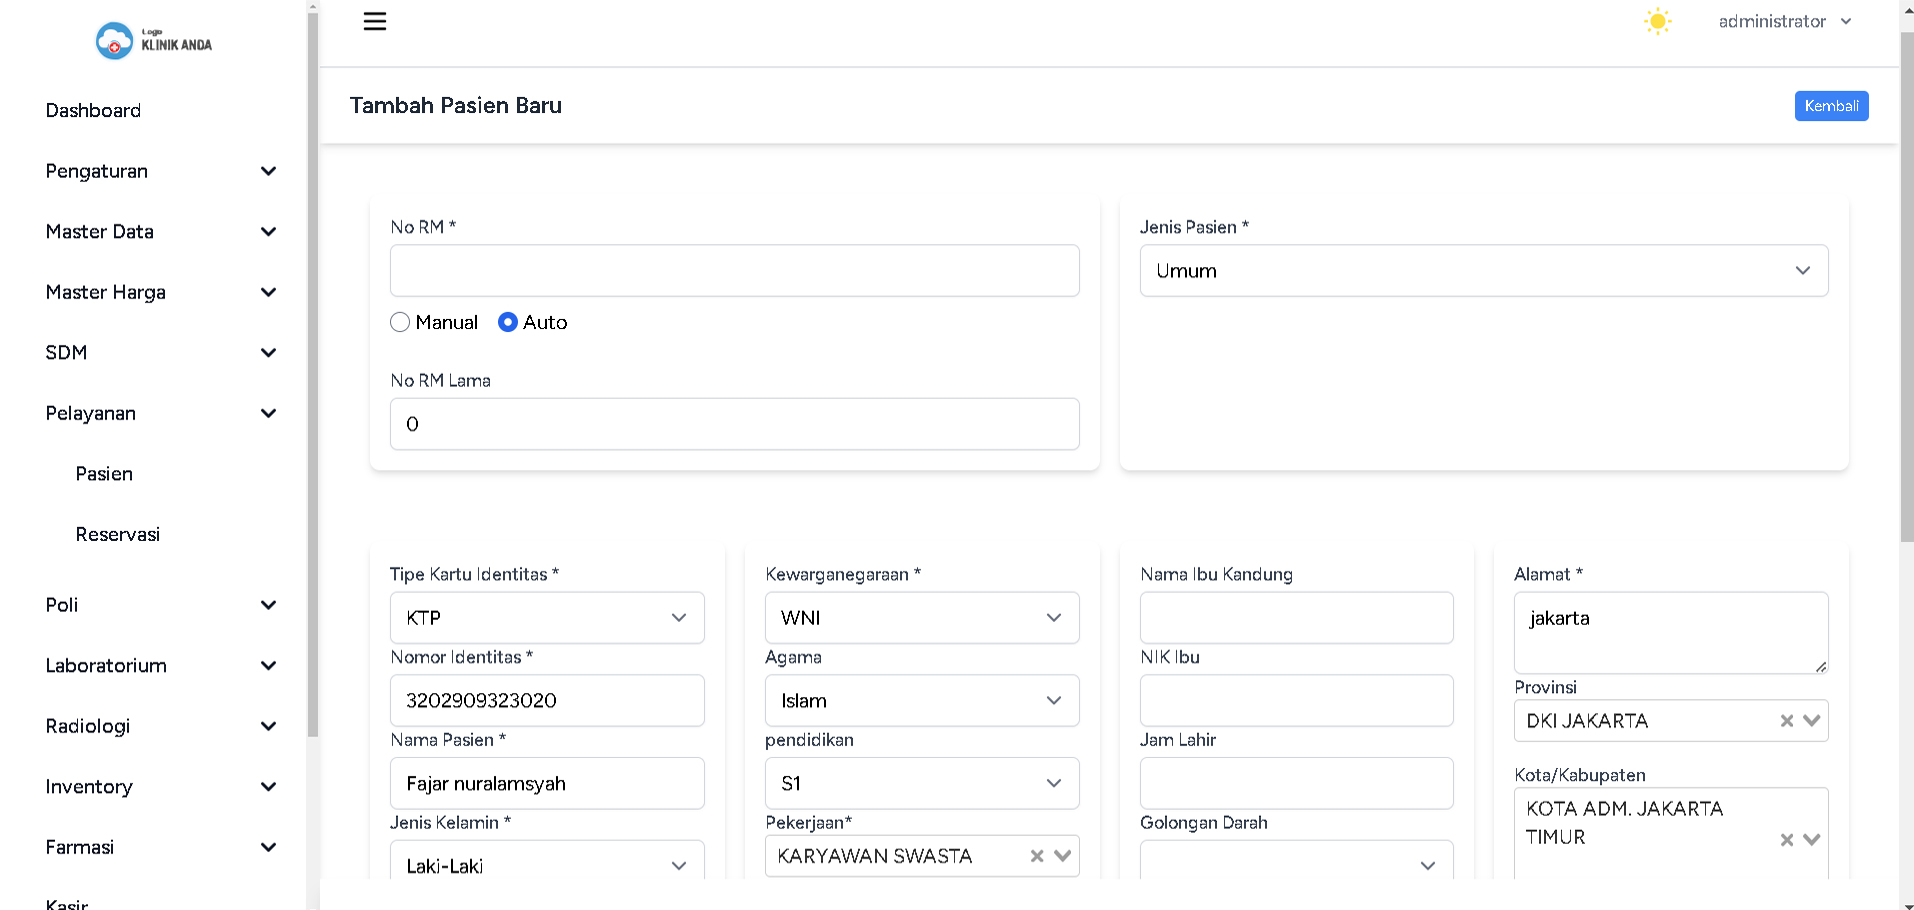The height and width of the screenshot is (910, 1914).
Task: Open the administrator account dropdown
Action: pos(1784,22)
